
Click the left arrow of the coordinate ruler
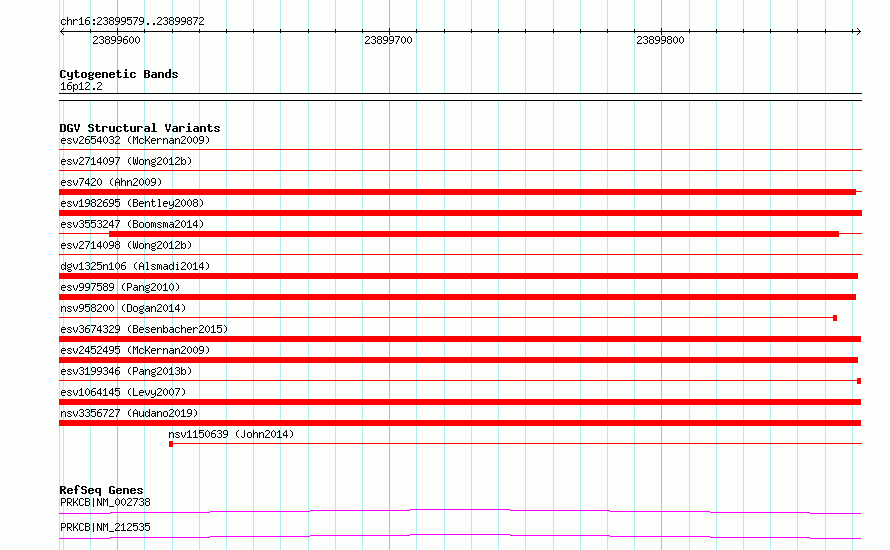tap(62, 31)
